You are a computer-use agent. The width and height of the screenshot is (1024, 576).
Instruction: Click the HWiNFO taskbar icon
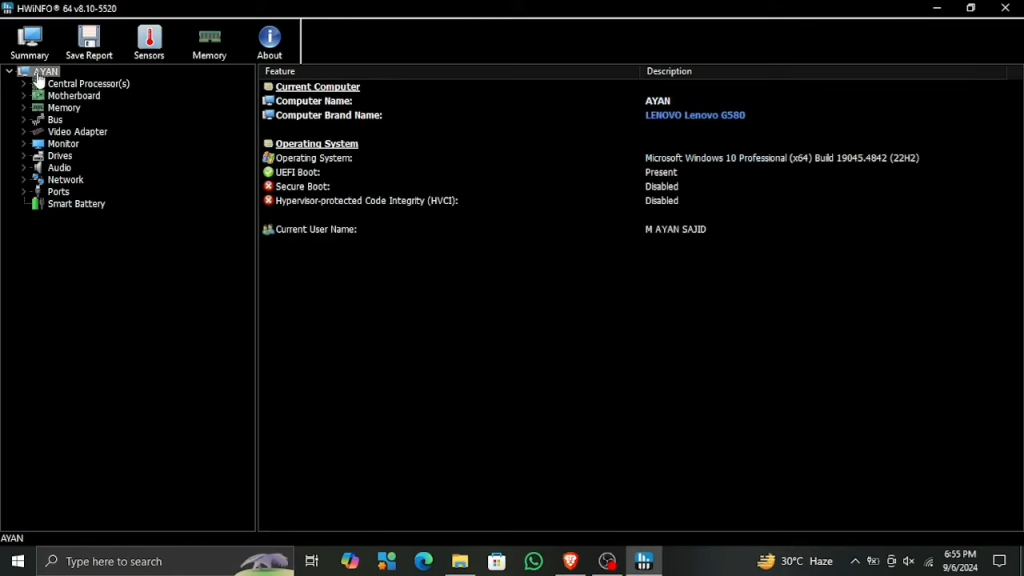[644, 561]
